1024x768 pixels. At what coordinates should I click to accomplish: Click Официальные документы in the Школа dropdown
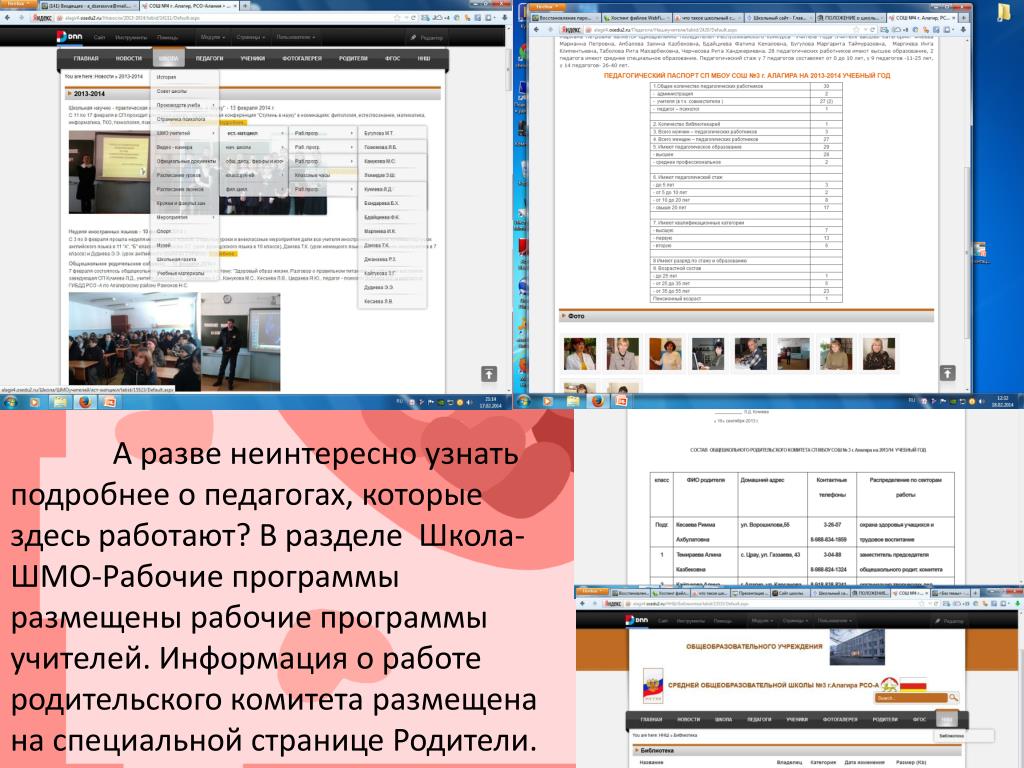click(185, 161)
